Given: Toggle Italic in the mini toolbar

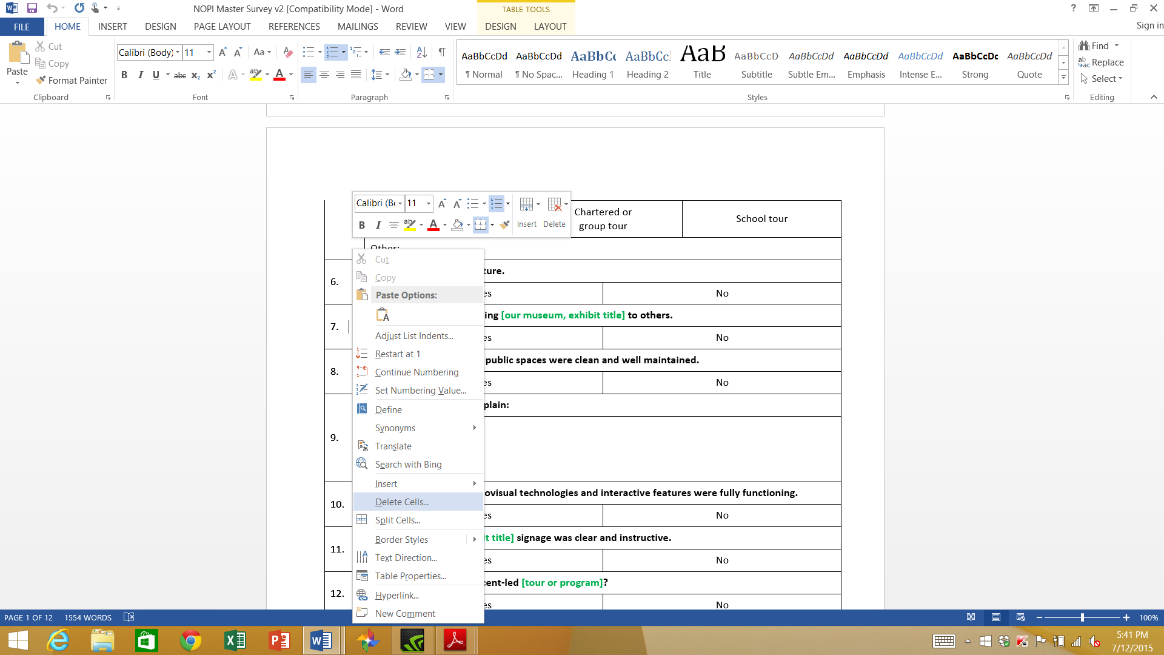Looking at the screenshot, I should pos(377,225).
